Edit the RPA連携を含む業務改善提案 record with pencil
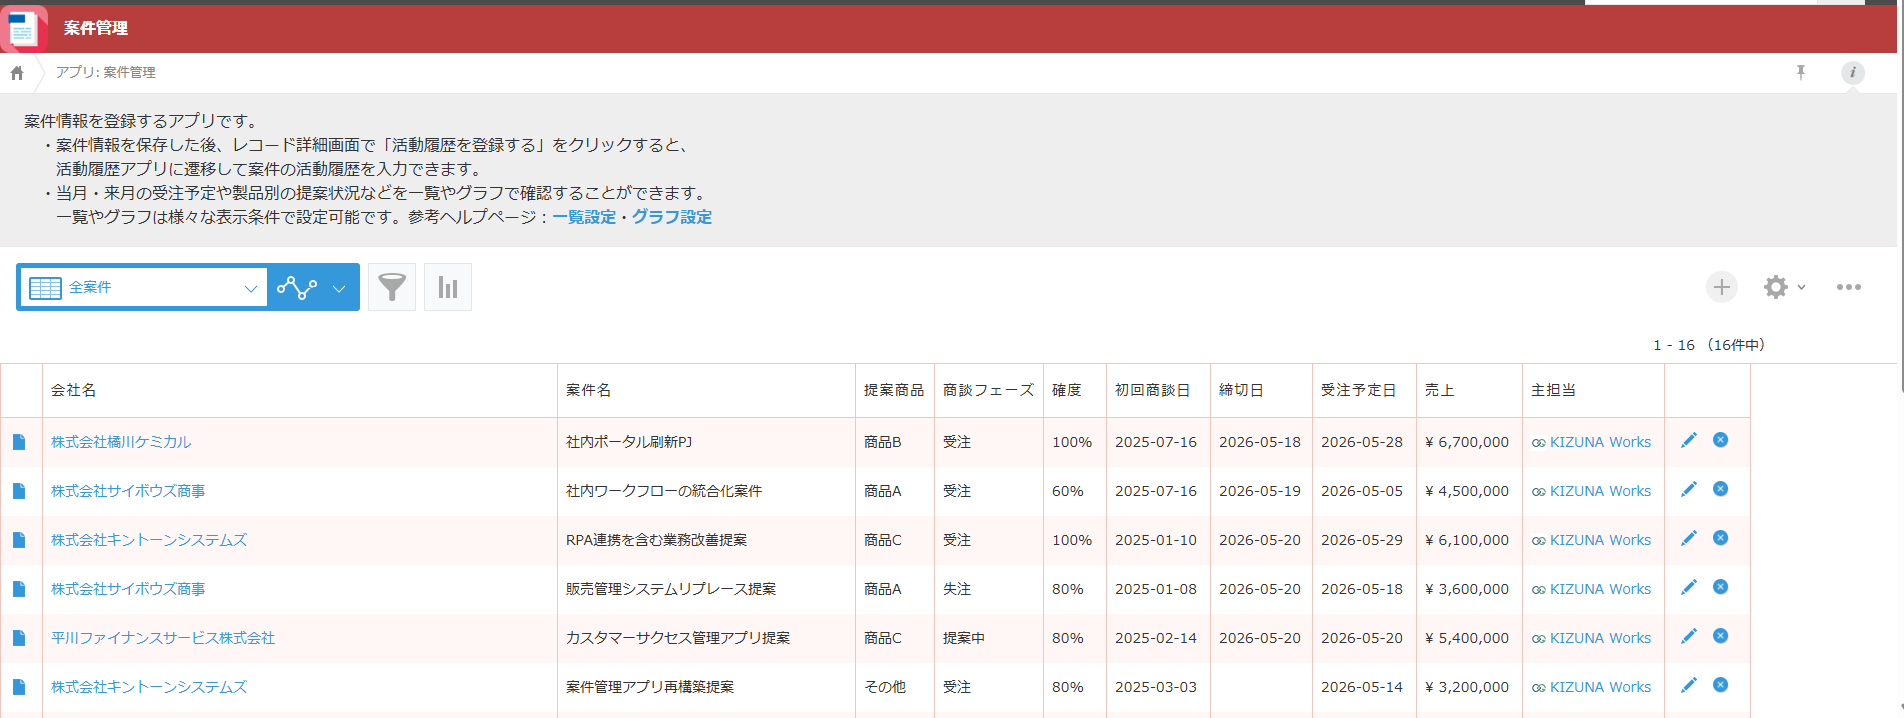Image resolution: width=1904 pixels, height=718 pixels. tap(1689, 538)
